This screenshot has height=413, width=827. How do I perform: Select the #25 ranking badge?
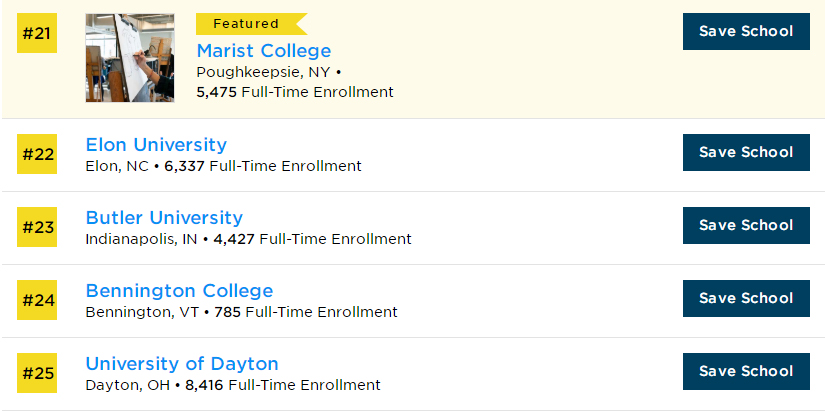38,373
